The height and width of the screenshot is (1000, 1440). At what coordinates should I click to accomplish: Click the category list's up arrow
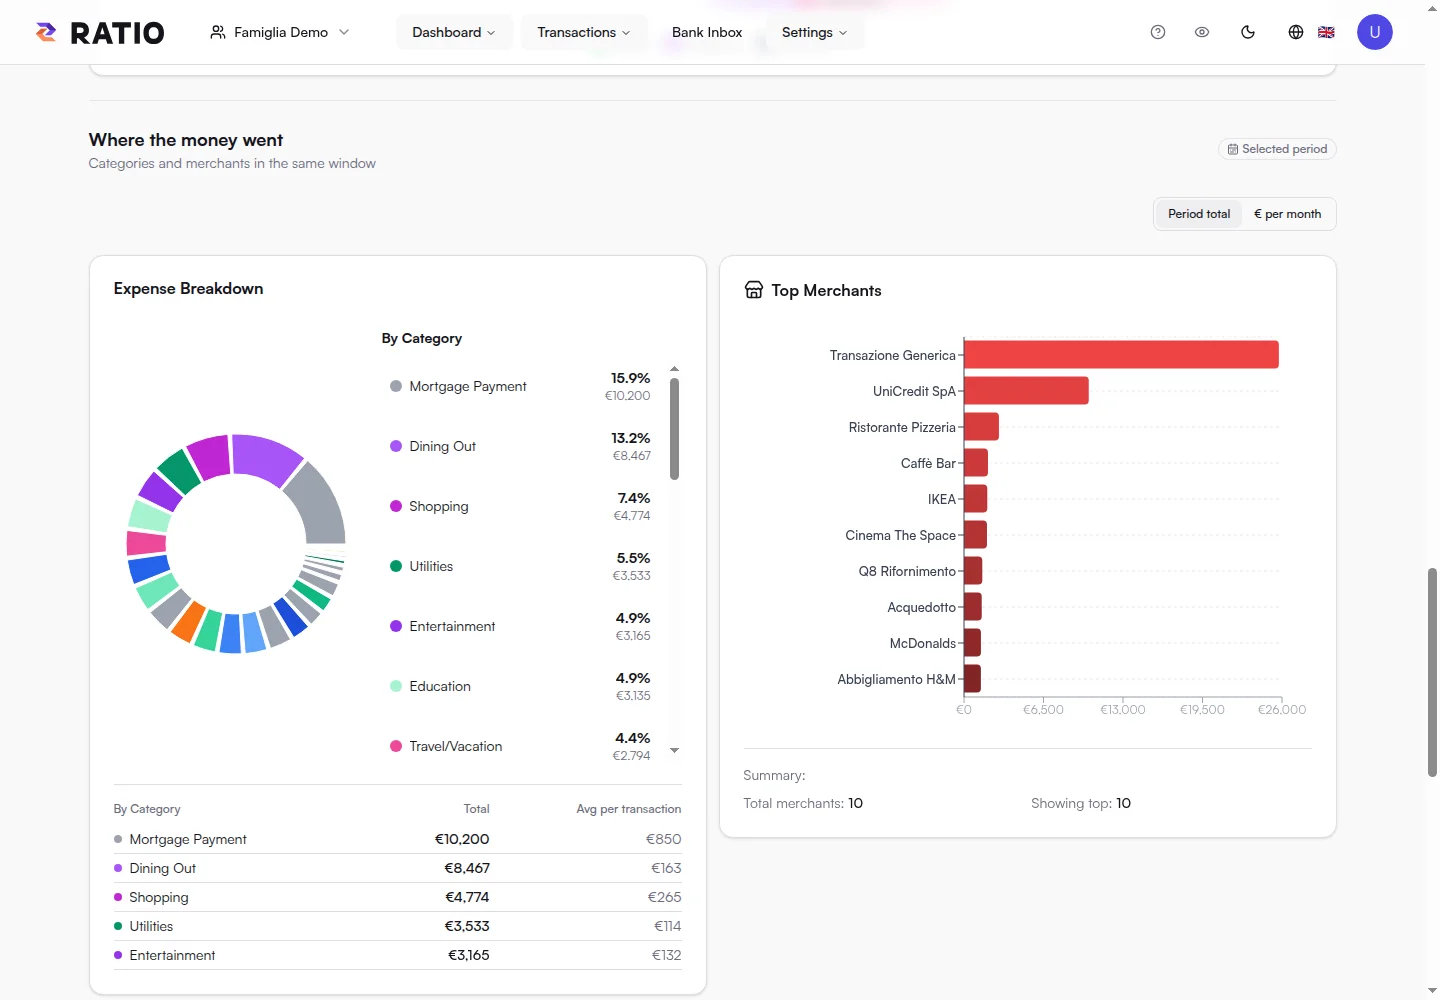tap(674, 369)
